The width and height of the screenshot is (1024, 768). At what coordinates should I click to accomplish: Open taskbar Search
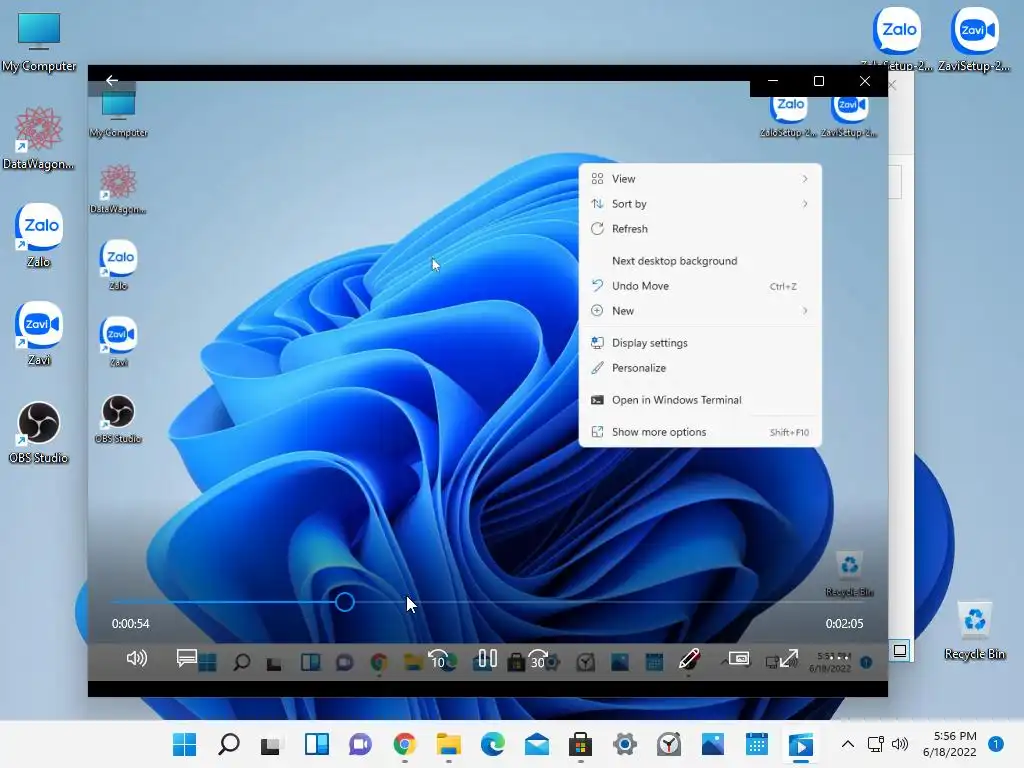[x=229, y=744]
